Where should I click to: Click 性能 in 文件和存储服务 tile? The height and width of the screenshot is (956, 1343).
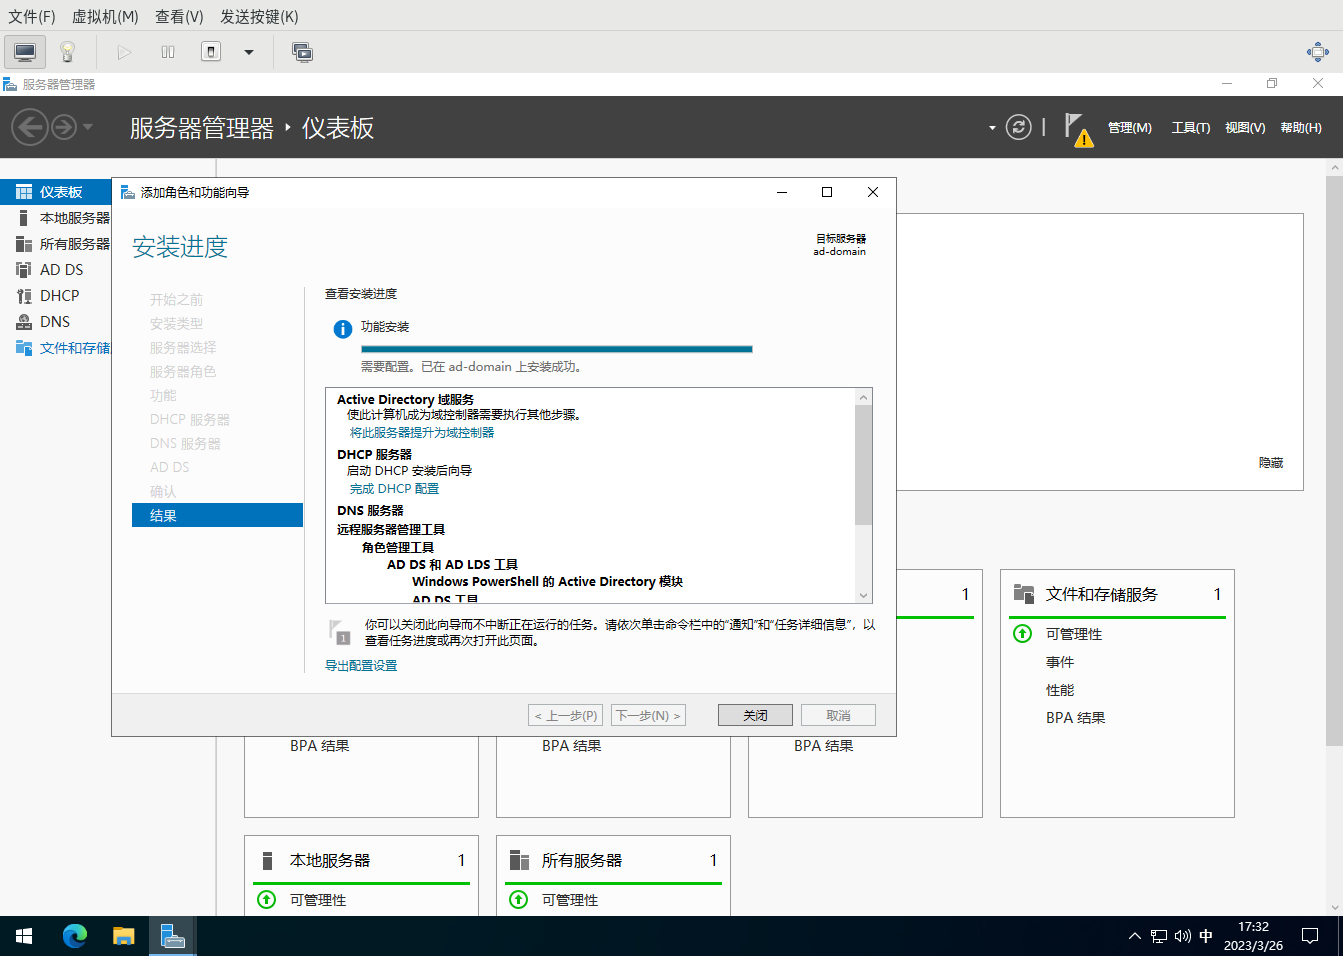1060,690
